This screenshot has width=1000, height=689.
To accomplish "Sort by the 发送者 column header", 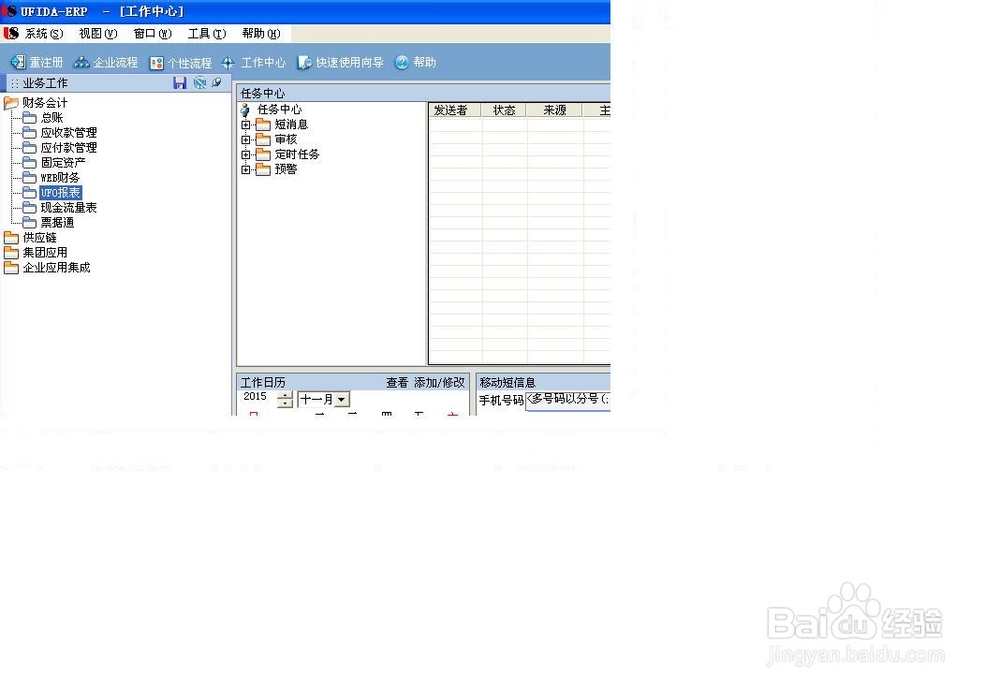I will pyautogui.click(x=455, y=110).
